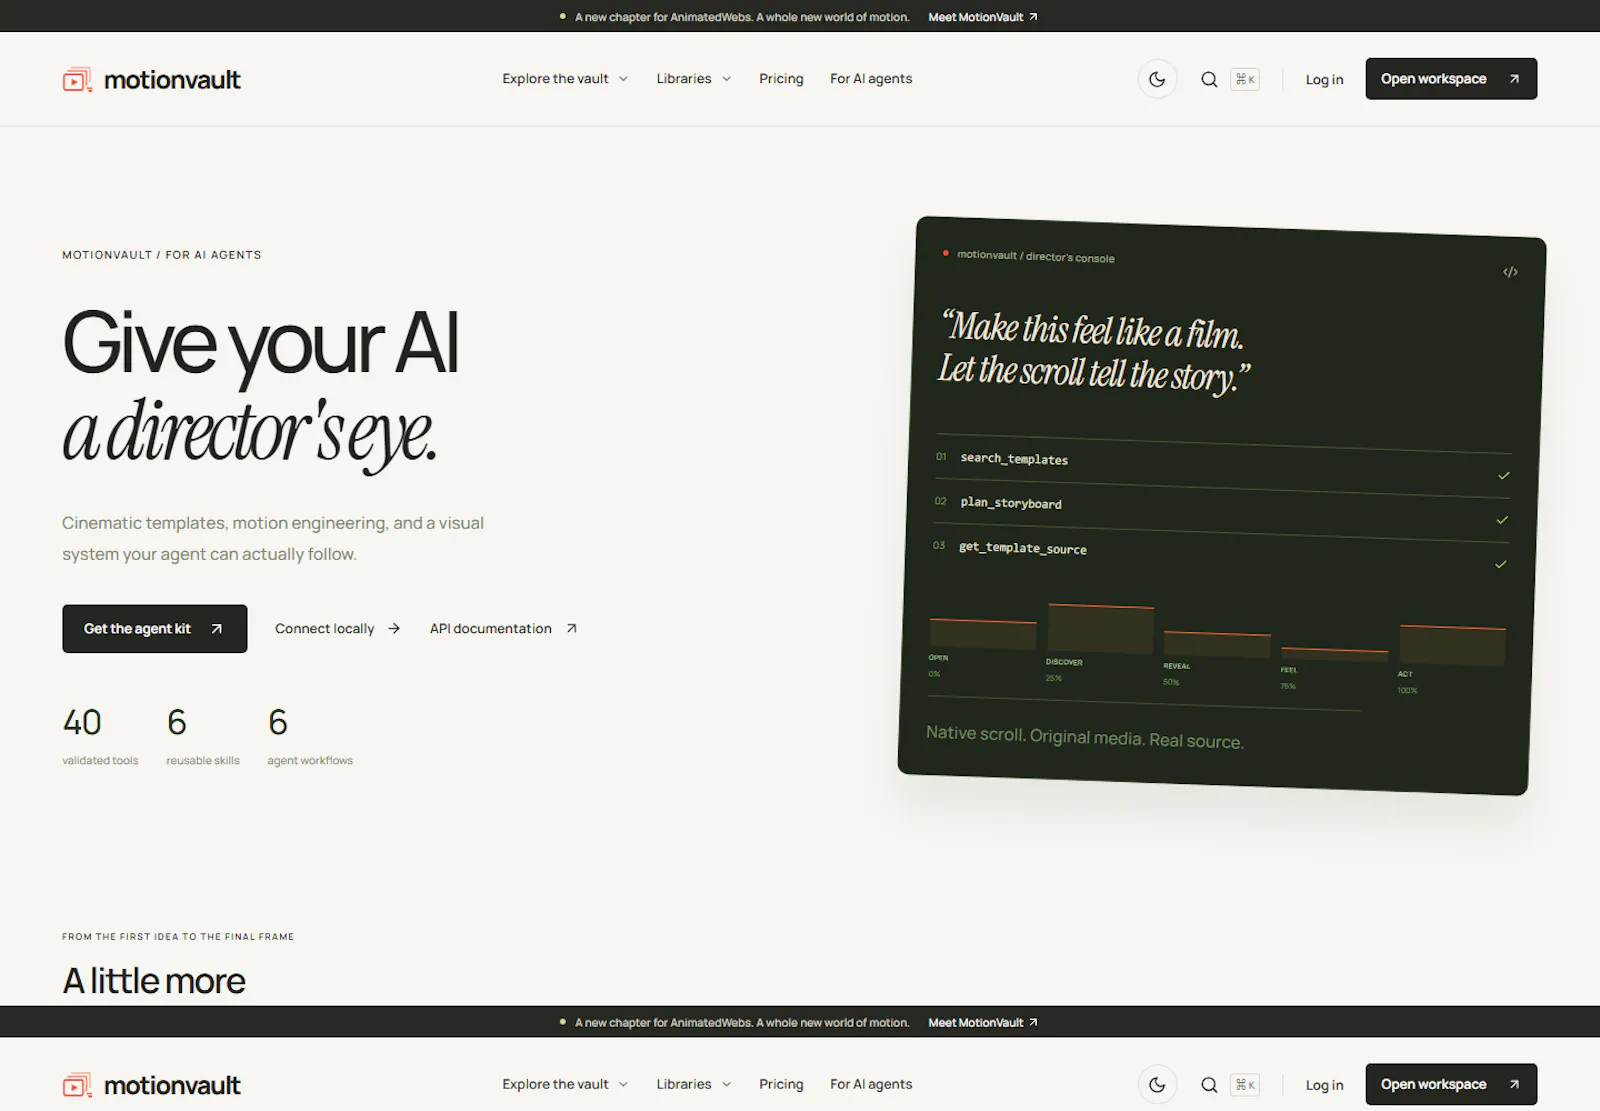Expand Libraries dropdown in top header
Screen dimensions: 1600x1111
coord(694,79)
